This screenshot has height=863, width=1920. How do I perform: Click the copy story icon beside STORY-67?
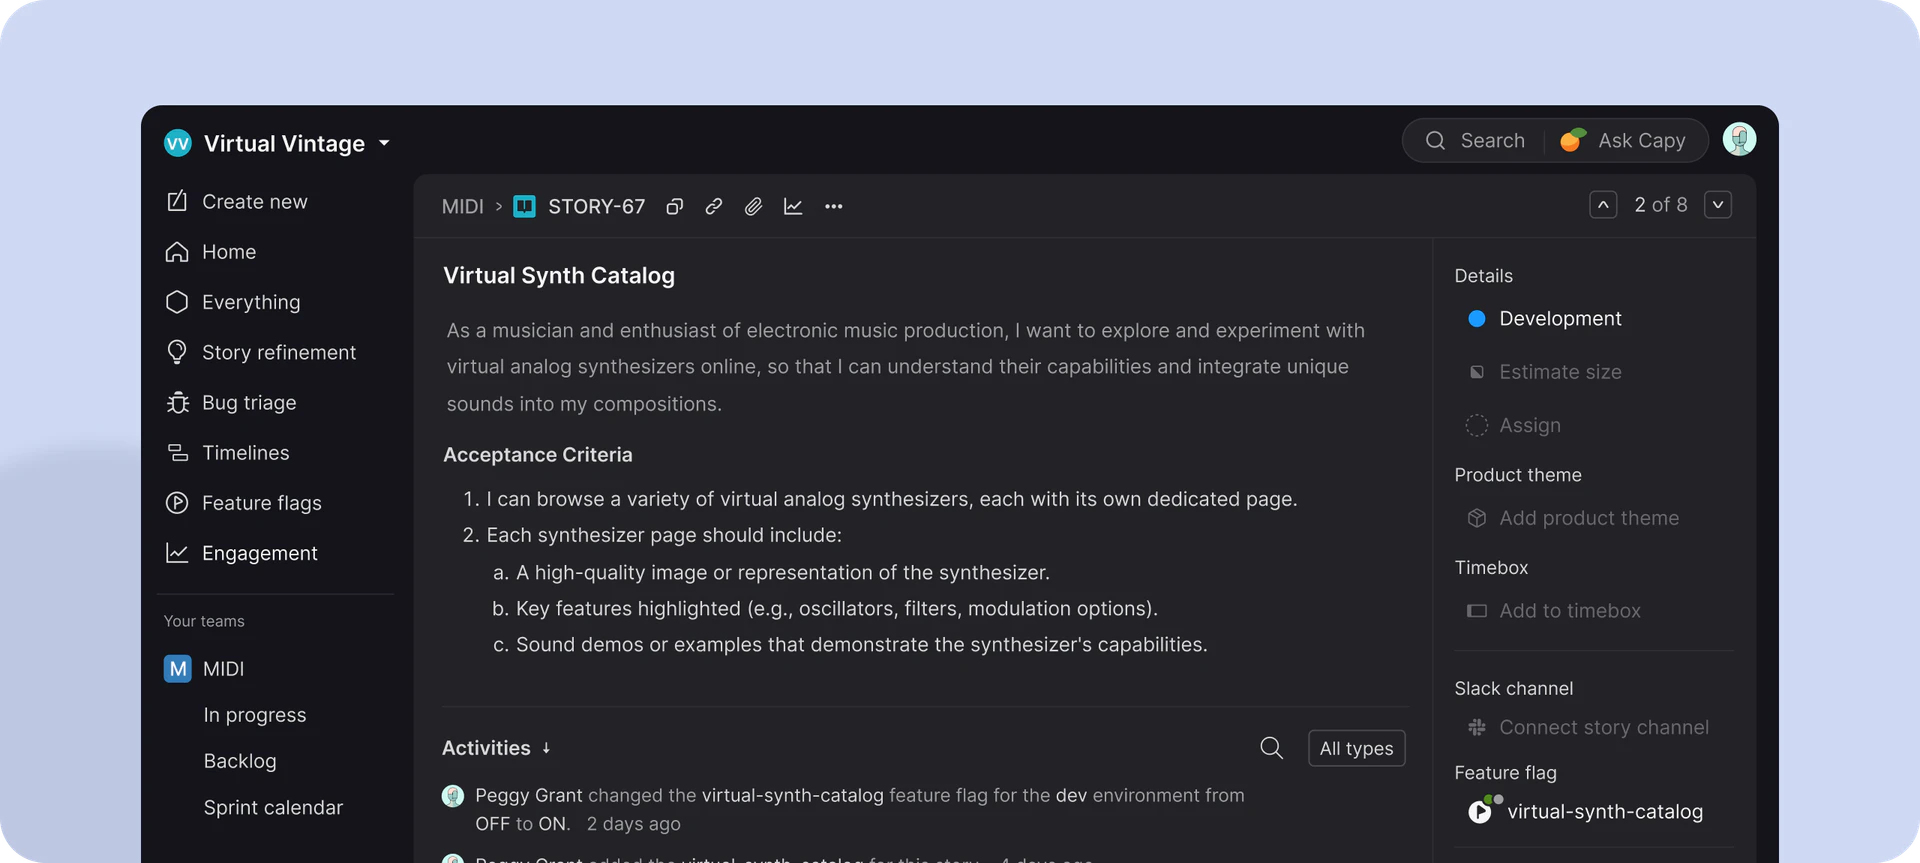tap(675, 207)
